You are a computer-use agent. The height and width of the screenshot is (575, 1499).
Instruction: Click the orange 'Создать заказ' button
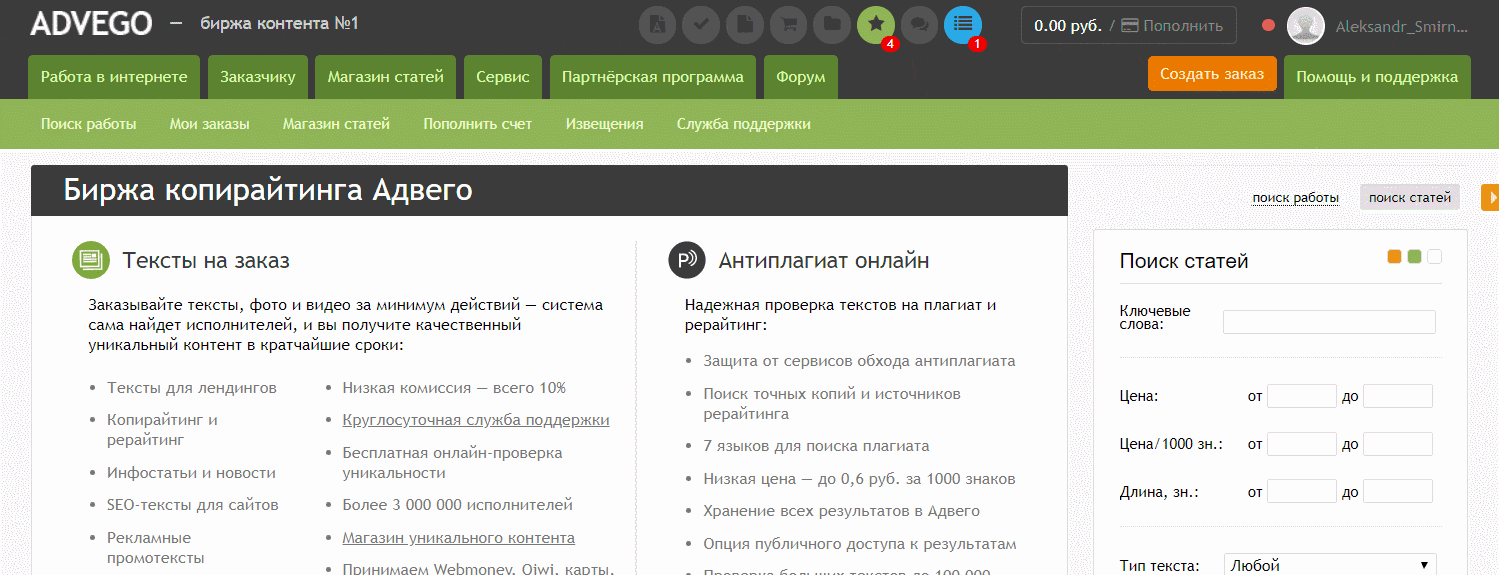1212,74
